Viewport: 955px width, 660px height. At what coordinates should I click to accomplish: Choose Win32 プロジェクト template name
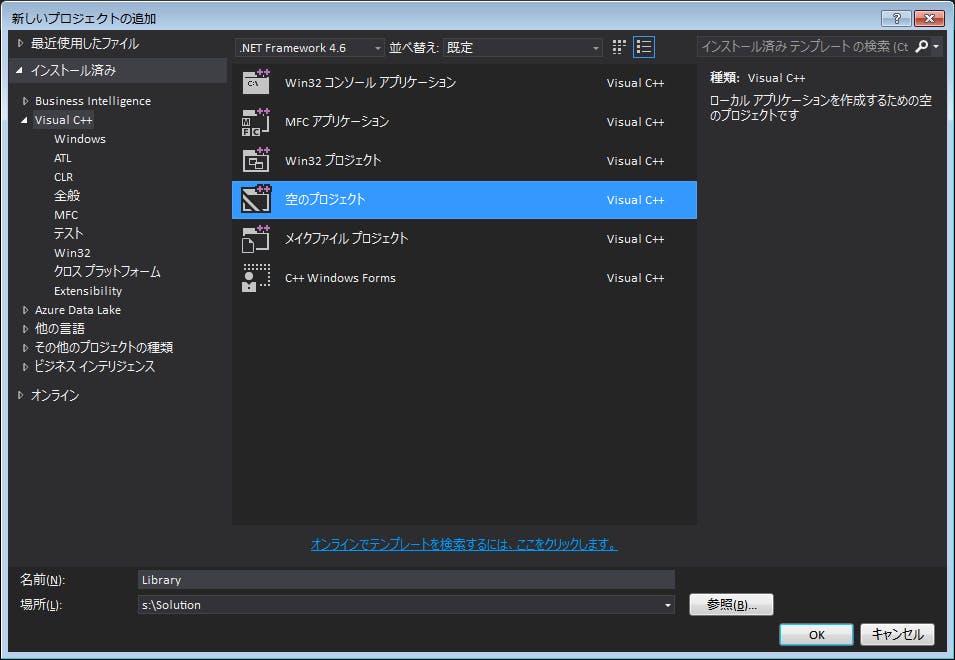pyautogui.click(x=333, y=160)
